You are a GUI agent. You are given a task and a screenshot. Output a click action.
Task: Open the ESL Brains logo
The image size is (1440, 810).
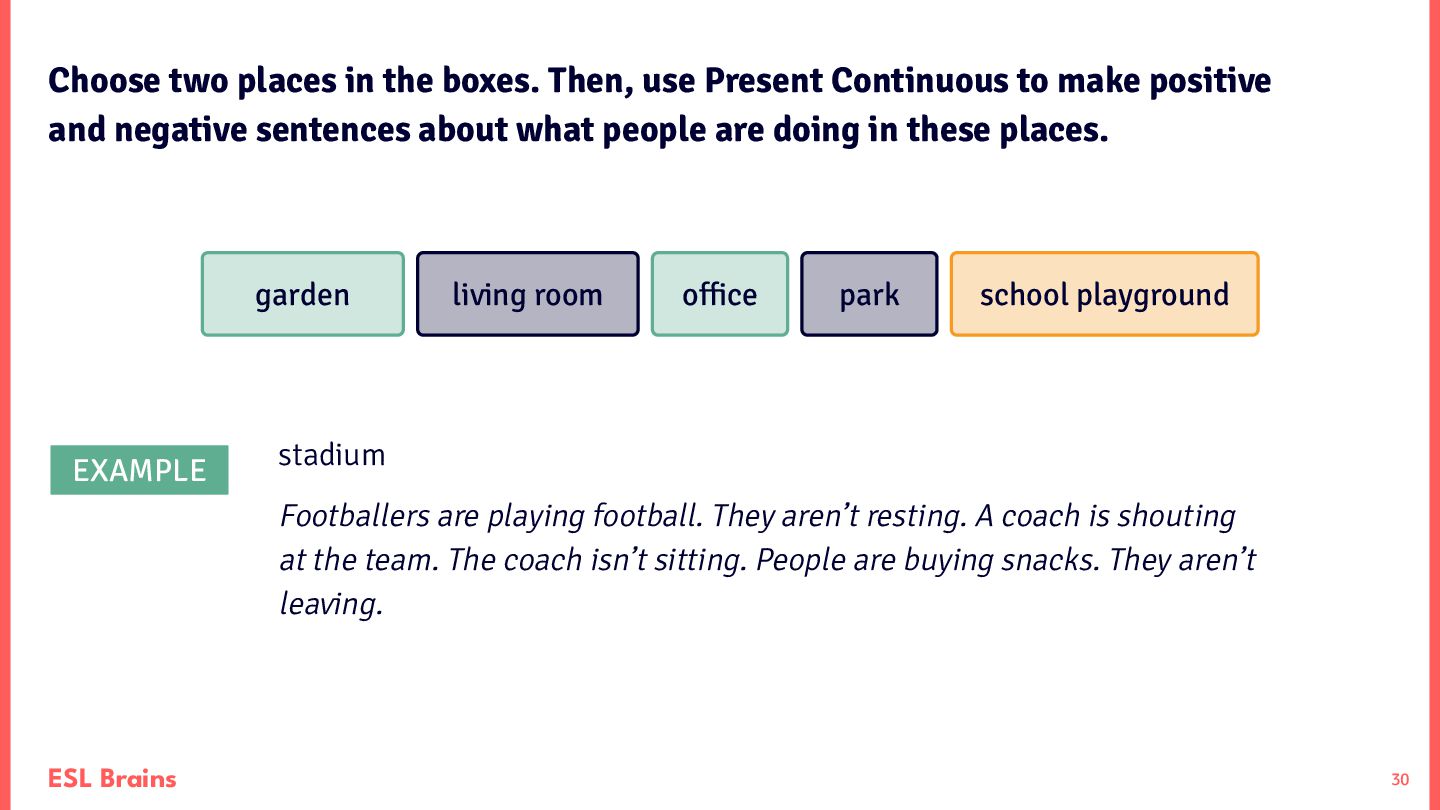coord(112,778)
